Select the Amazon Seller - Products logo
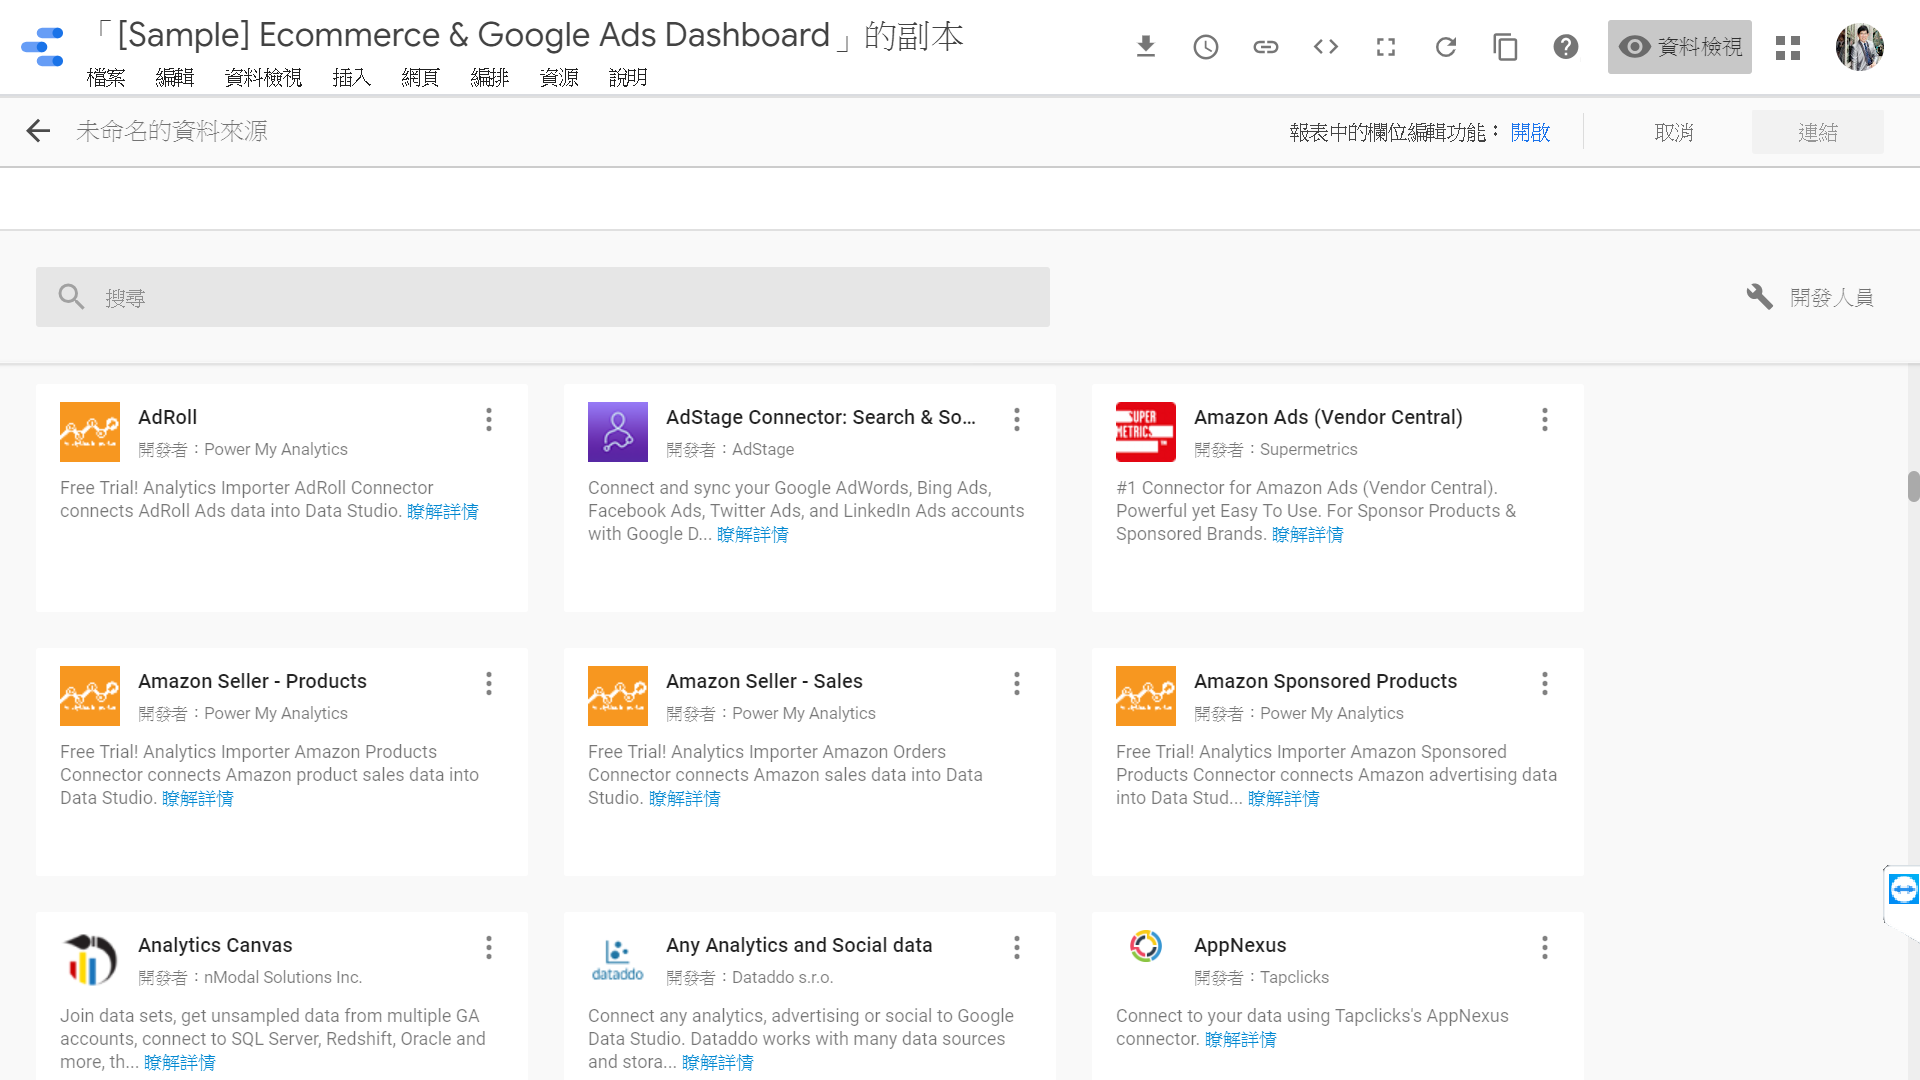This screenshot has height=1080, width=1920. (x=90, y=696)
